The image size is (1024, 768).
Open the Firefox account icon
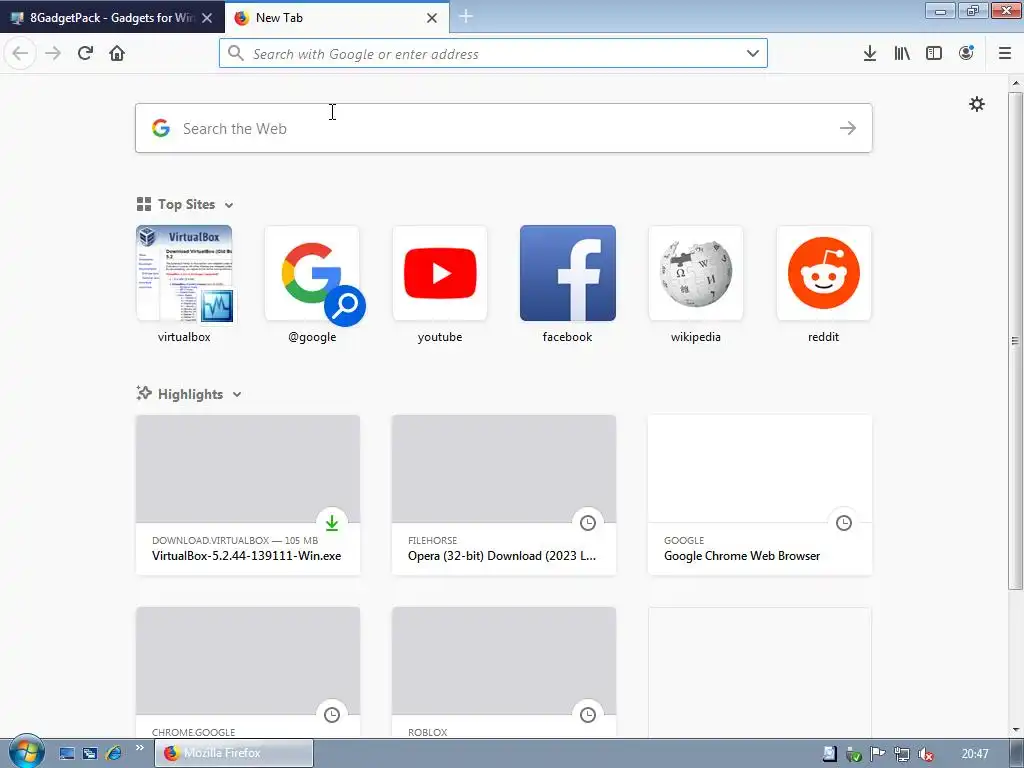tap(966, 53)
